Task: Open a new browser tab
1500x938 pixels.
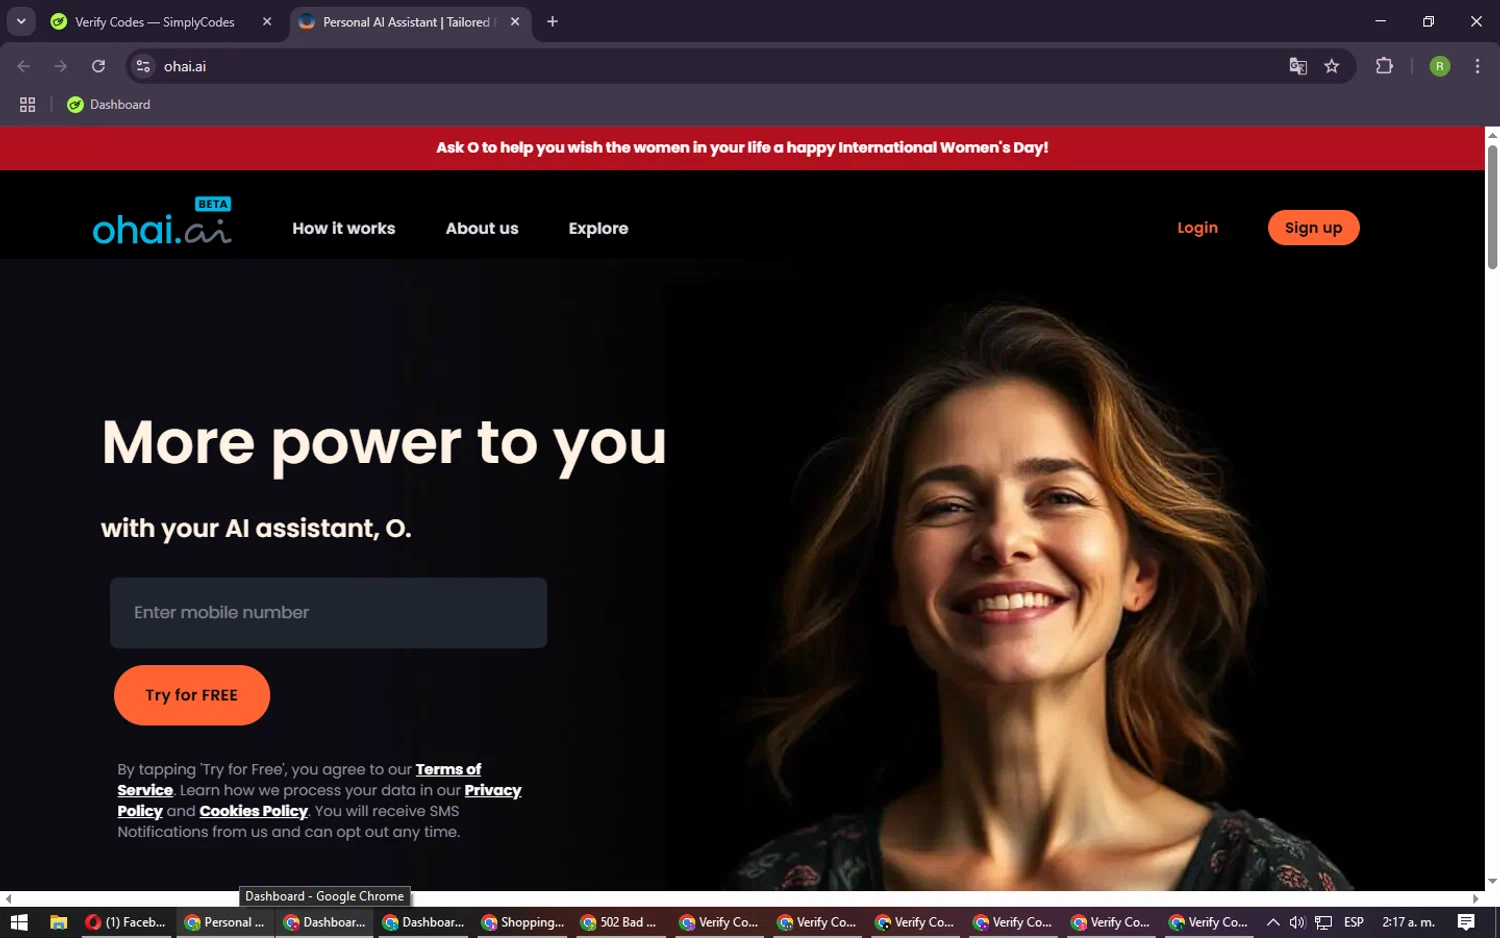Action: (552, 22)
